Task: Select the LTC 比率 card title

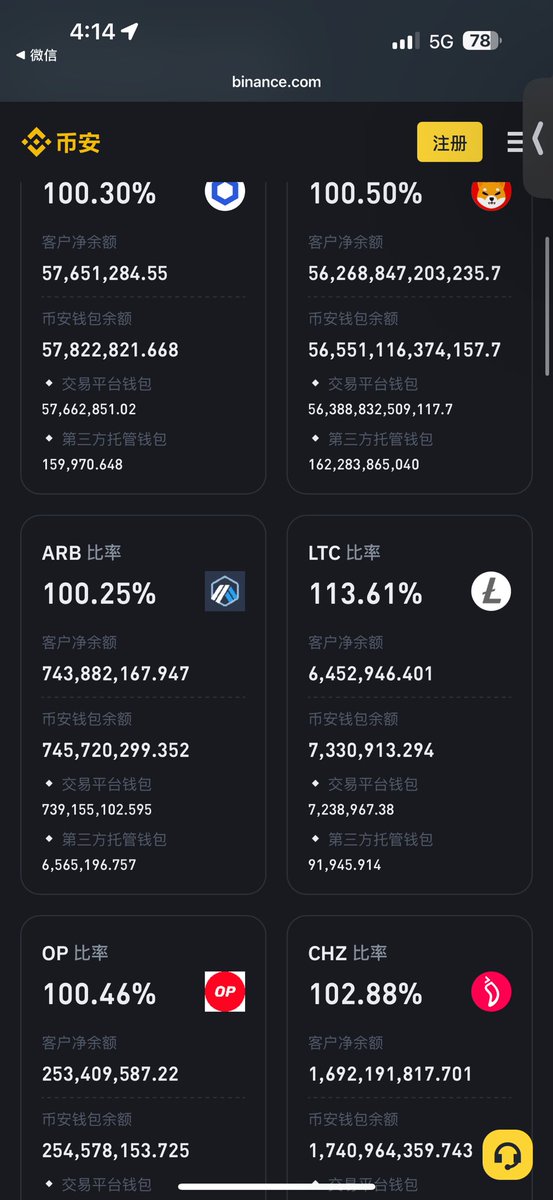Action: point(345,553)
